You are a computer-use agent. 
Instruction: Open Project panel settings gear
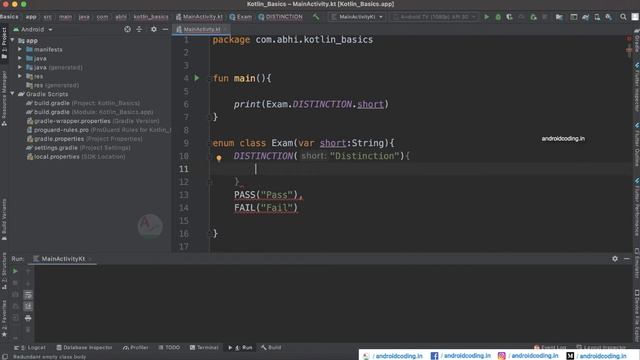[x=153, y=29]
